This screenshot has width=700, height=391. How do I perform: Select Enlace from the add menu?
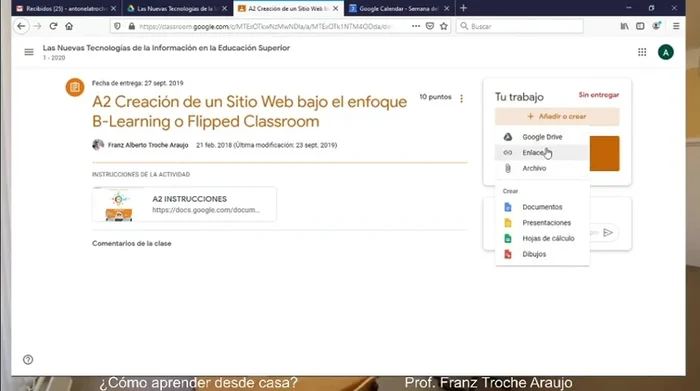click(x=542, y=153)
